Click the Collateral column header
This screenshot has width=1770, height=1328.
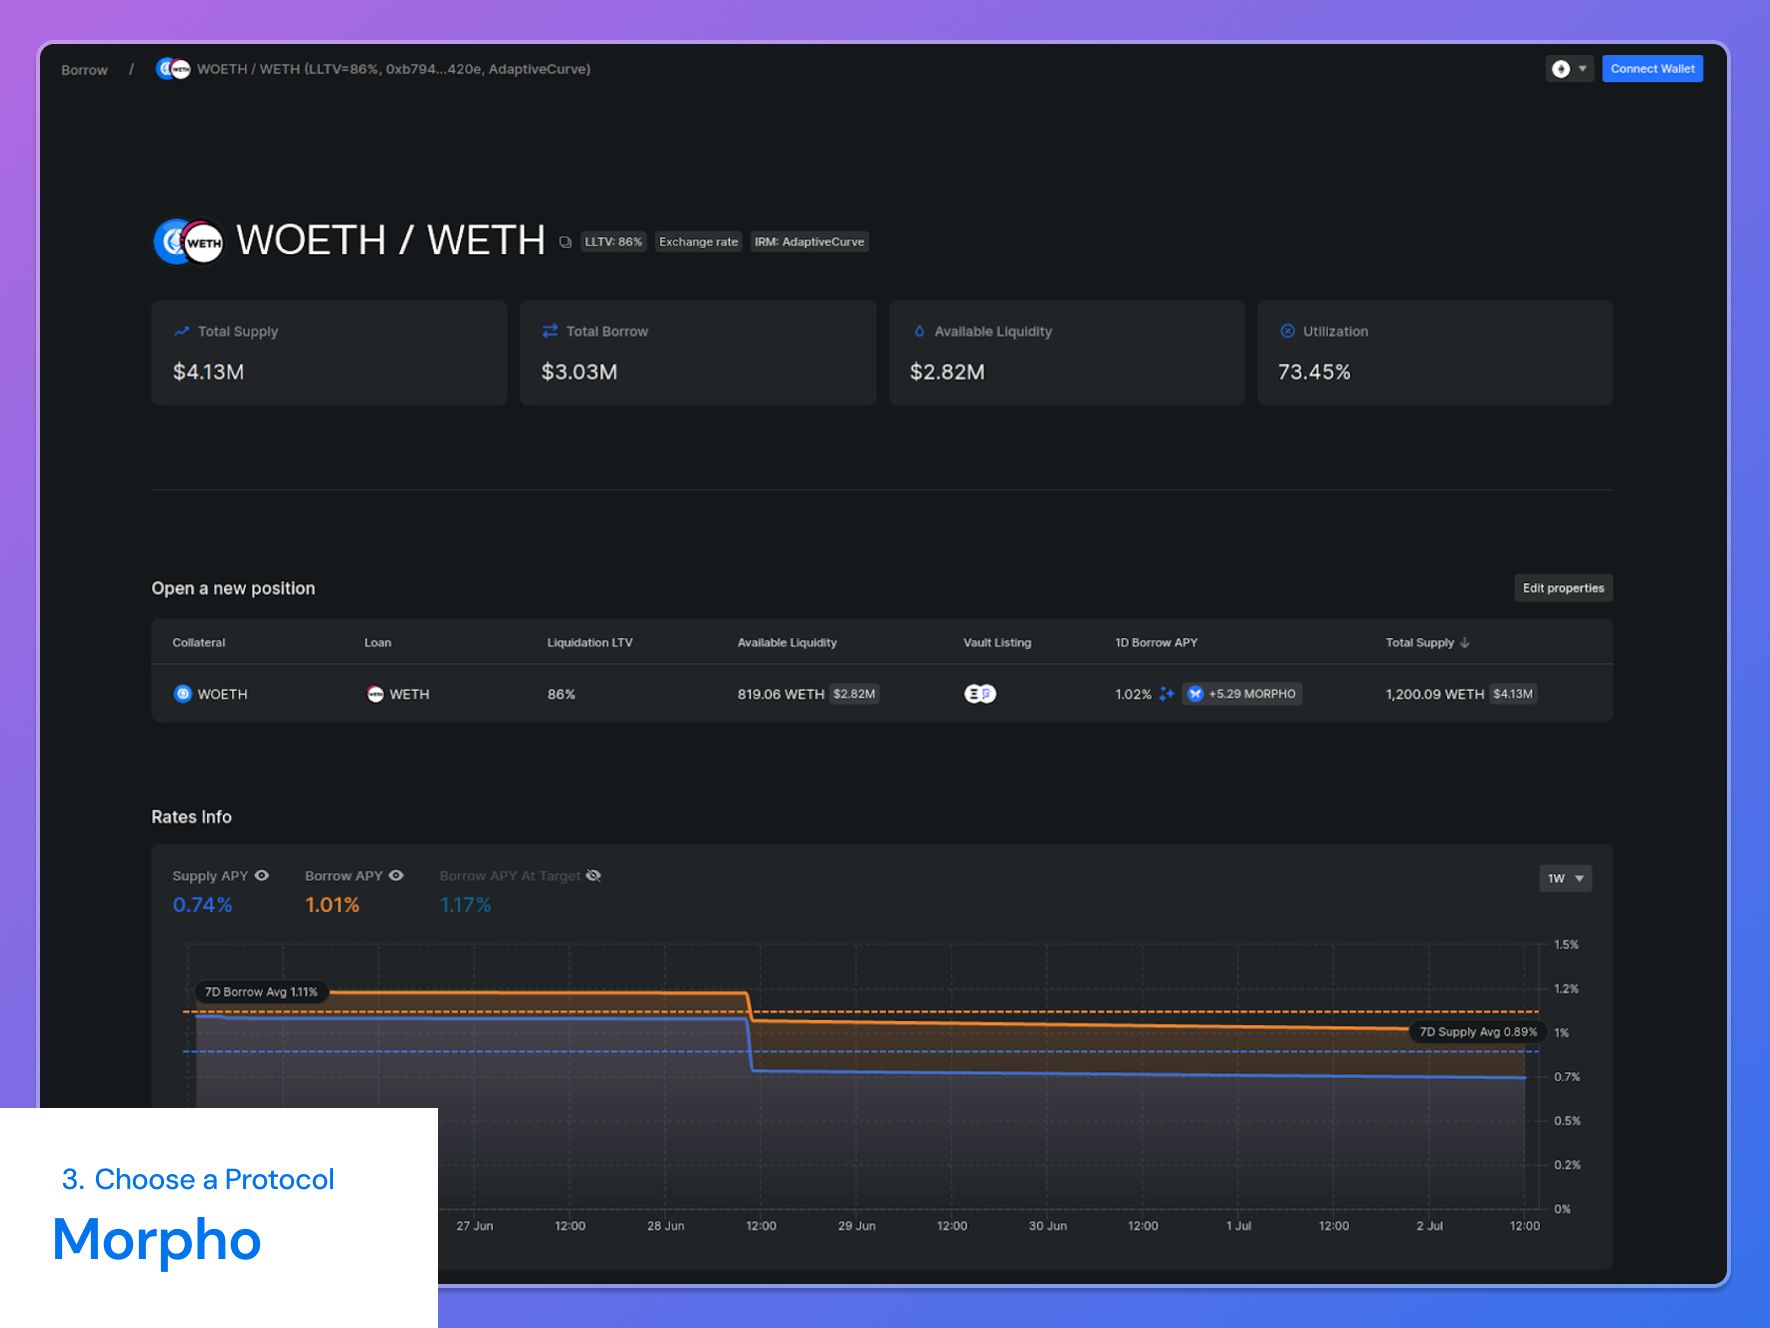pos(199,643)
